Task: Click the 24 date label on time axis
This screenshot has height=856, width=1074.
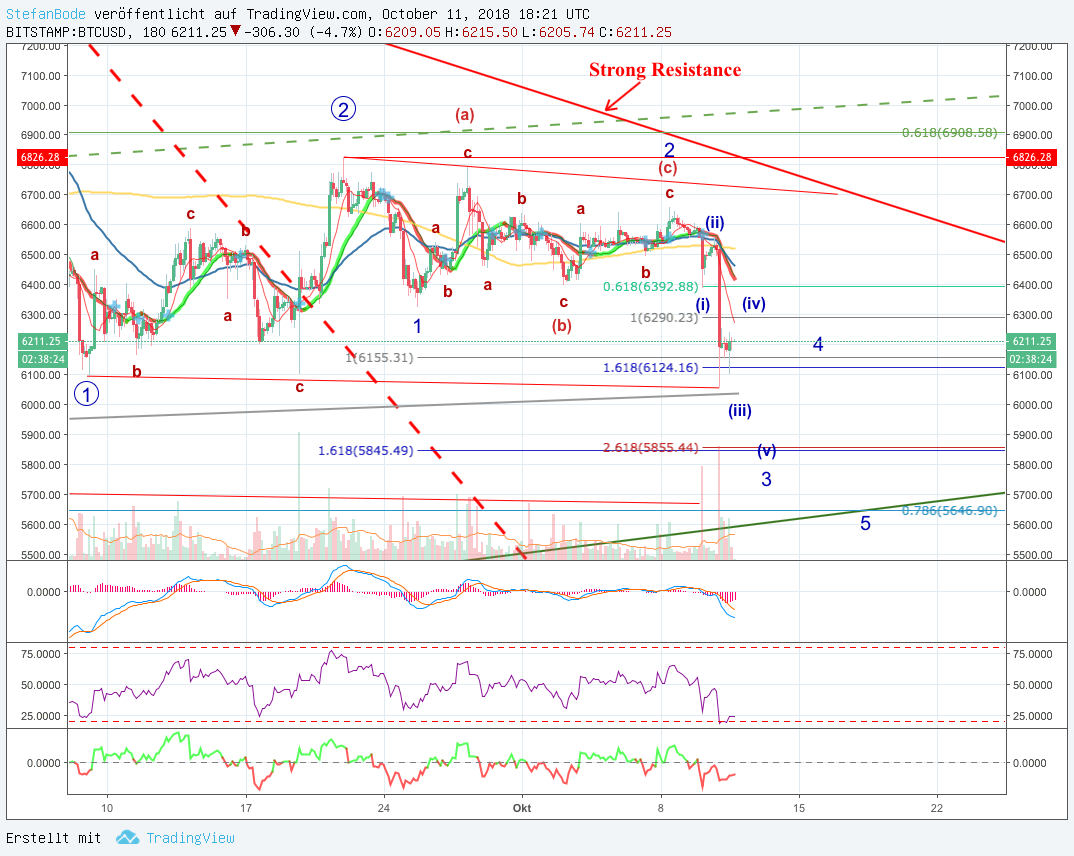Action: coord(384,808)
